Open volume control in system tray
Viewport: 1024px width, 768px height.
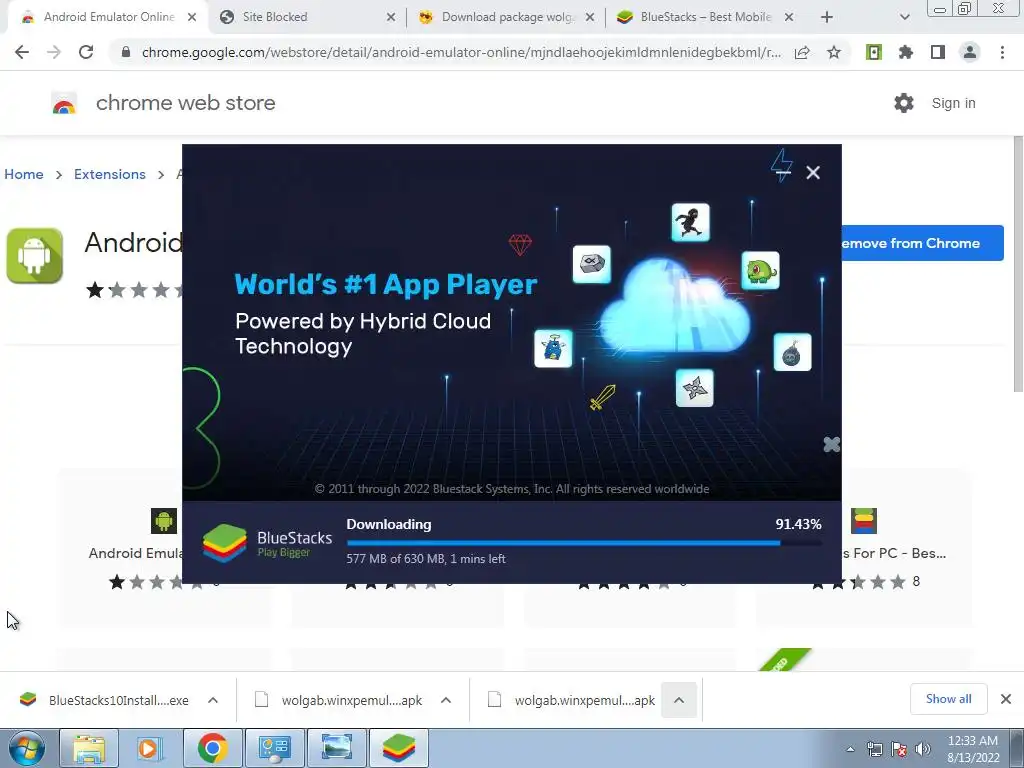click(923, 749)
